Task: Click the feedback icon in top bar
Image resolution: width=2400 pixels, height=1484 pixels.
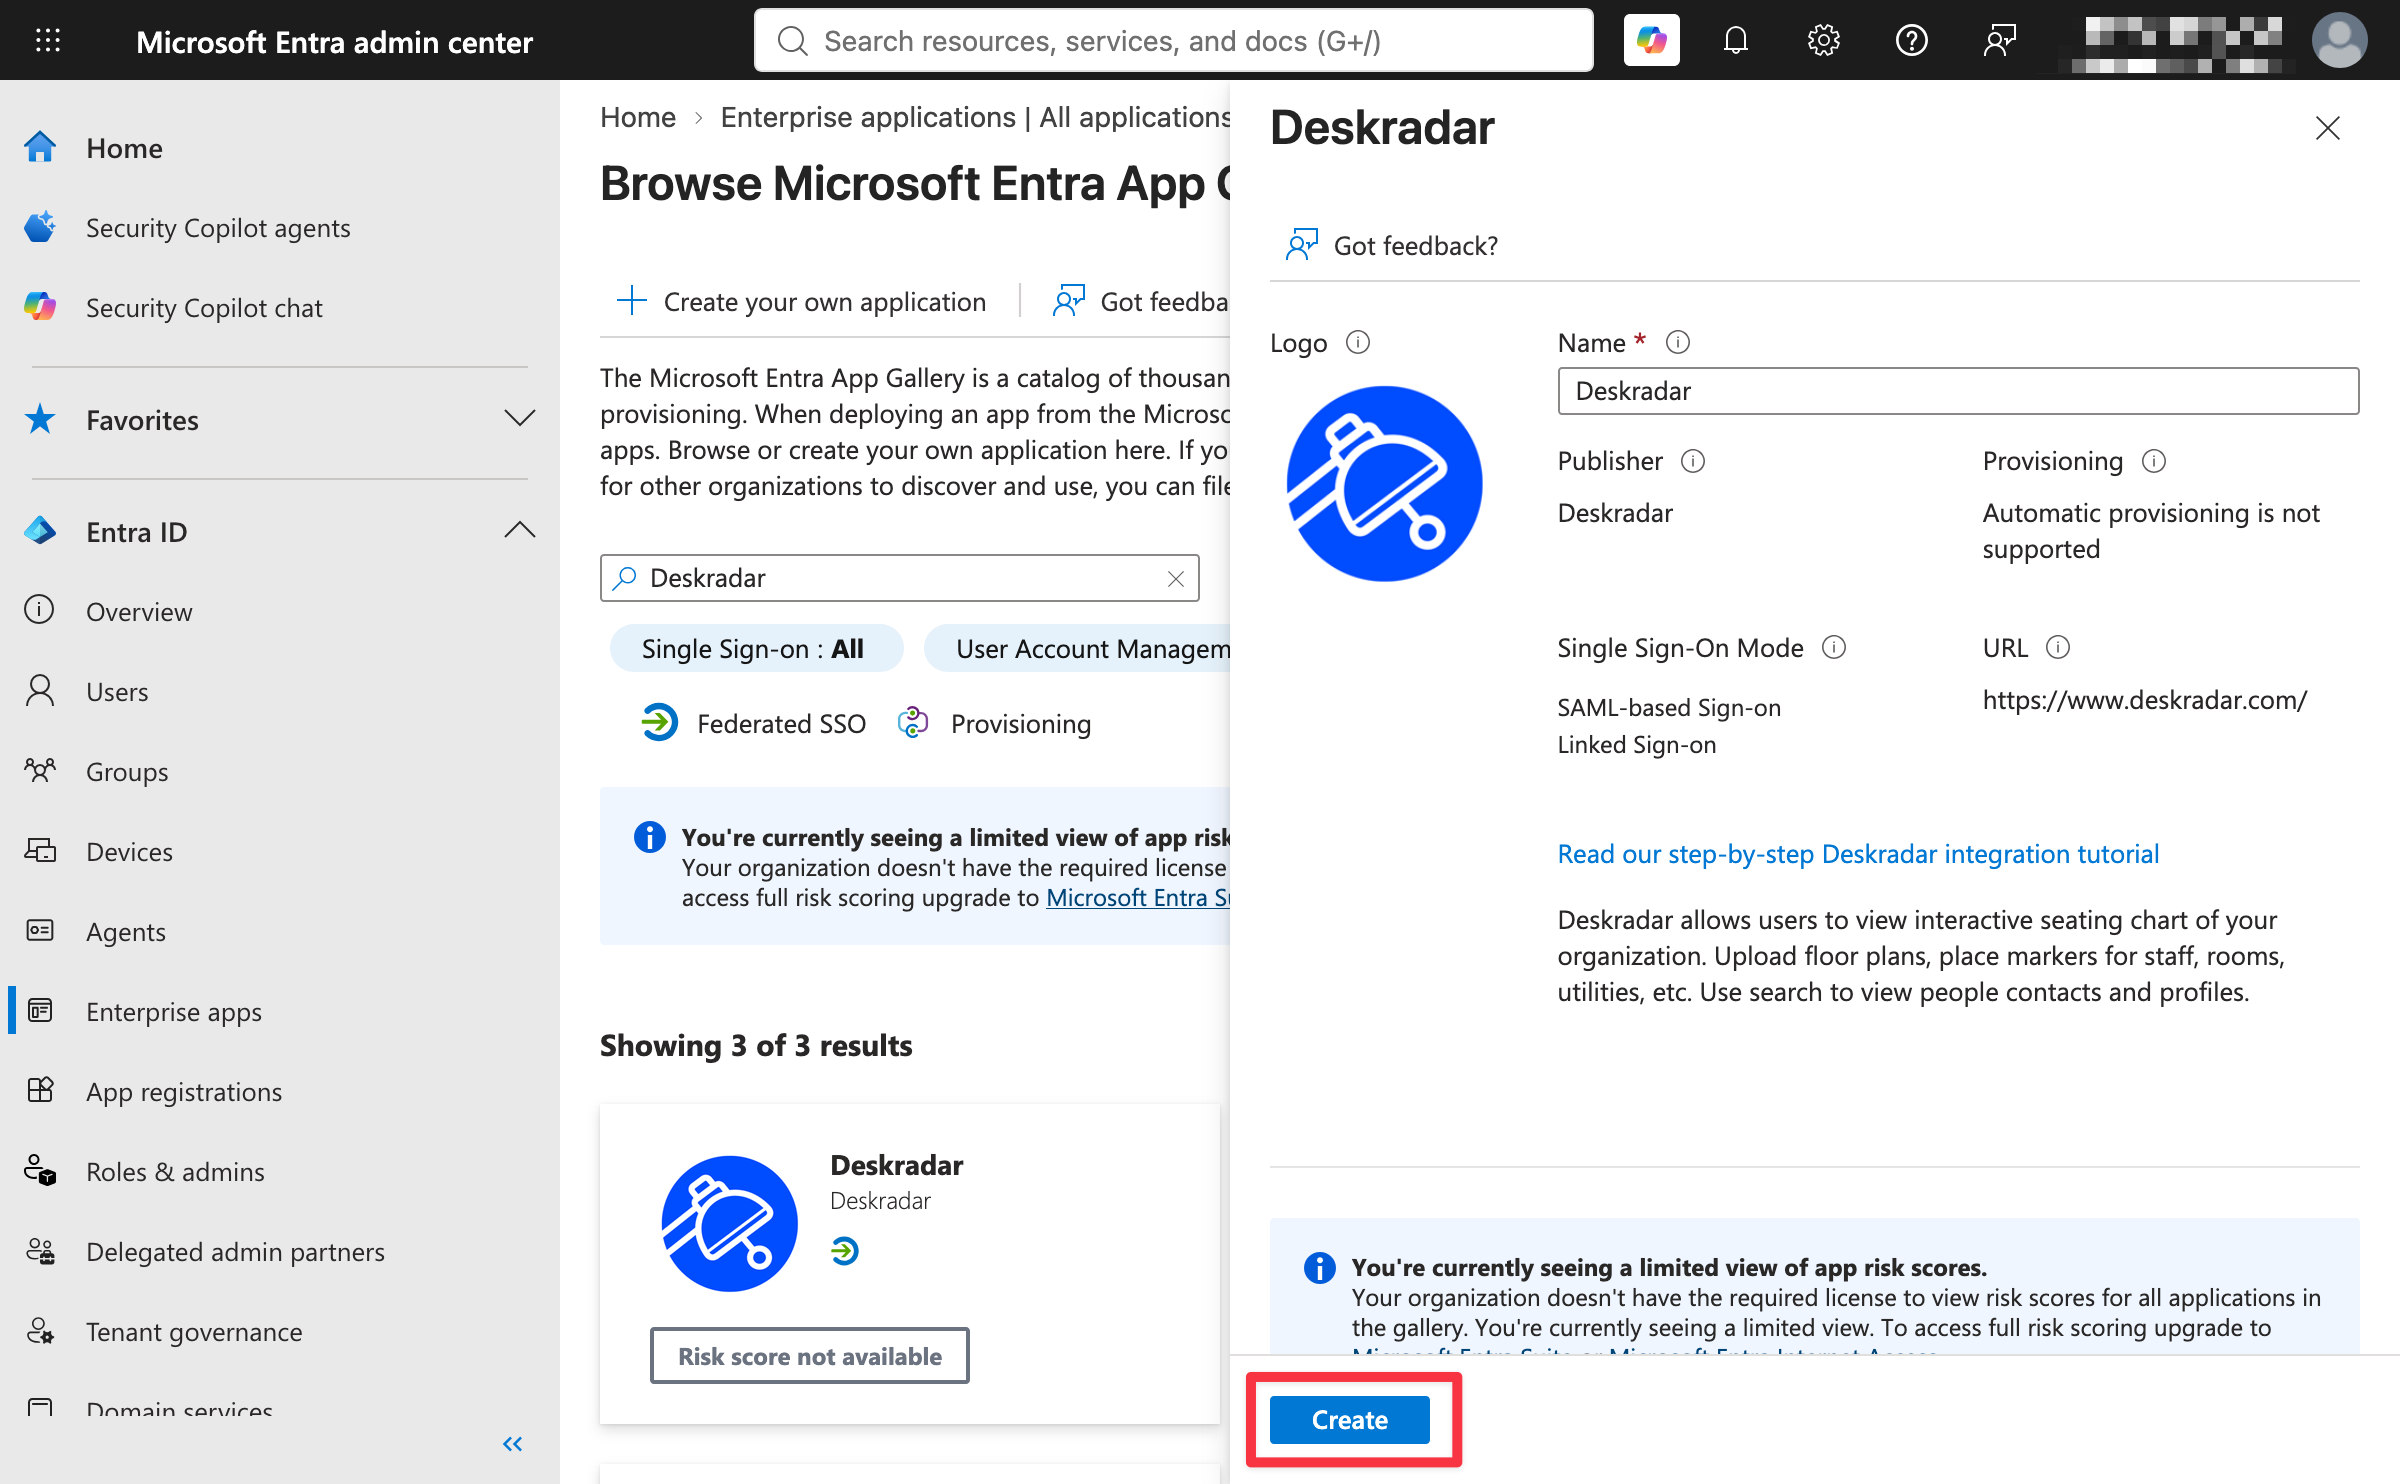Action: 1999,40
